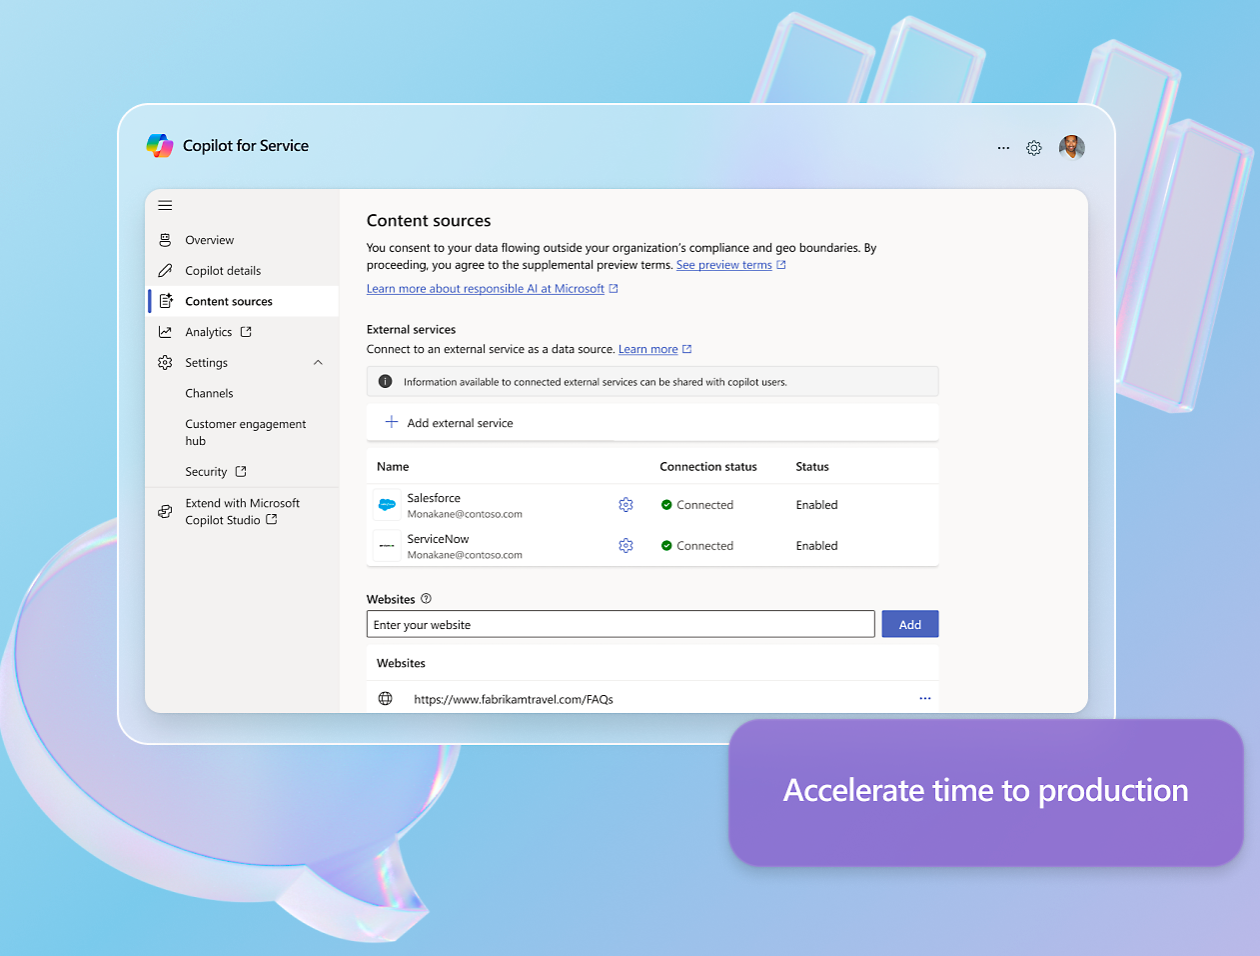
Task: Open Salesforce connection settings gear
Action: click(626, 505)
